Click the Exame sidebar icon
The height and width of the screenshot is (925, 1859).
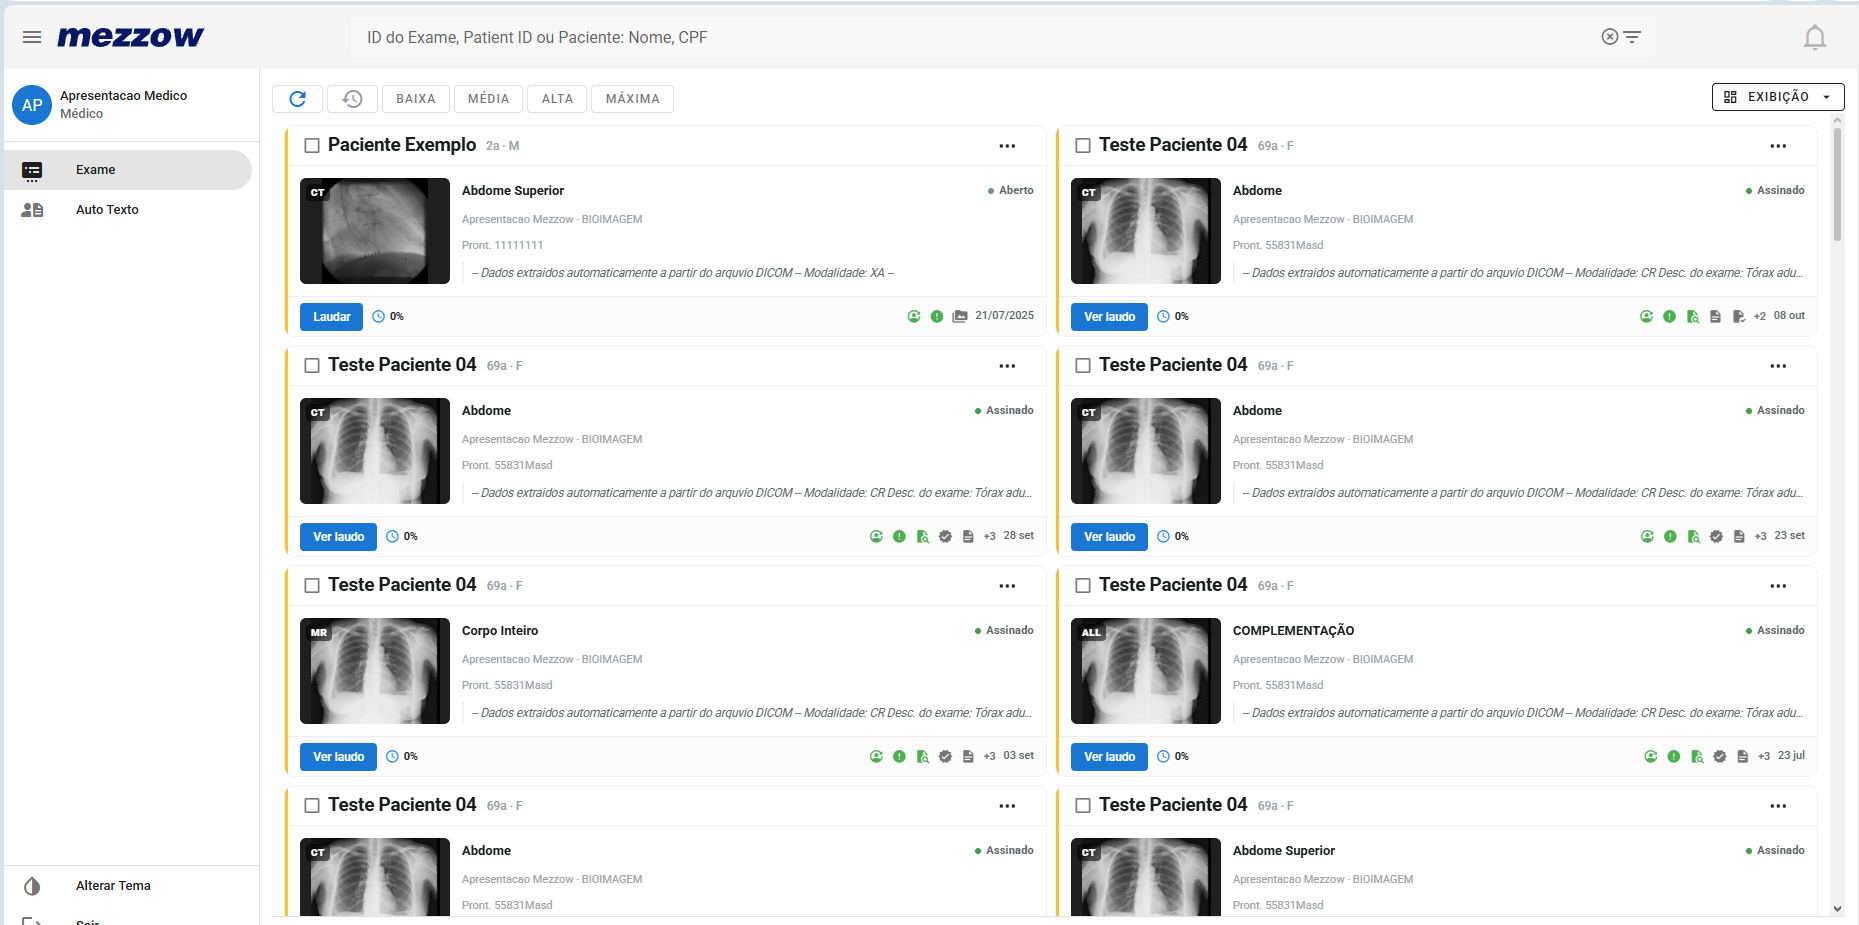pyautogui.click(x=32, y=170)
